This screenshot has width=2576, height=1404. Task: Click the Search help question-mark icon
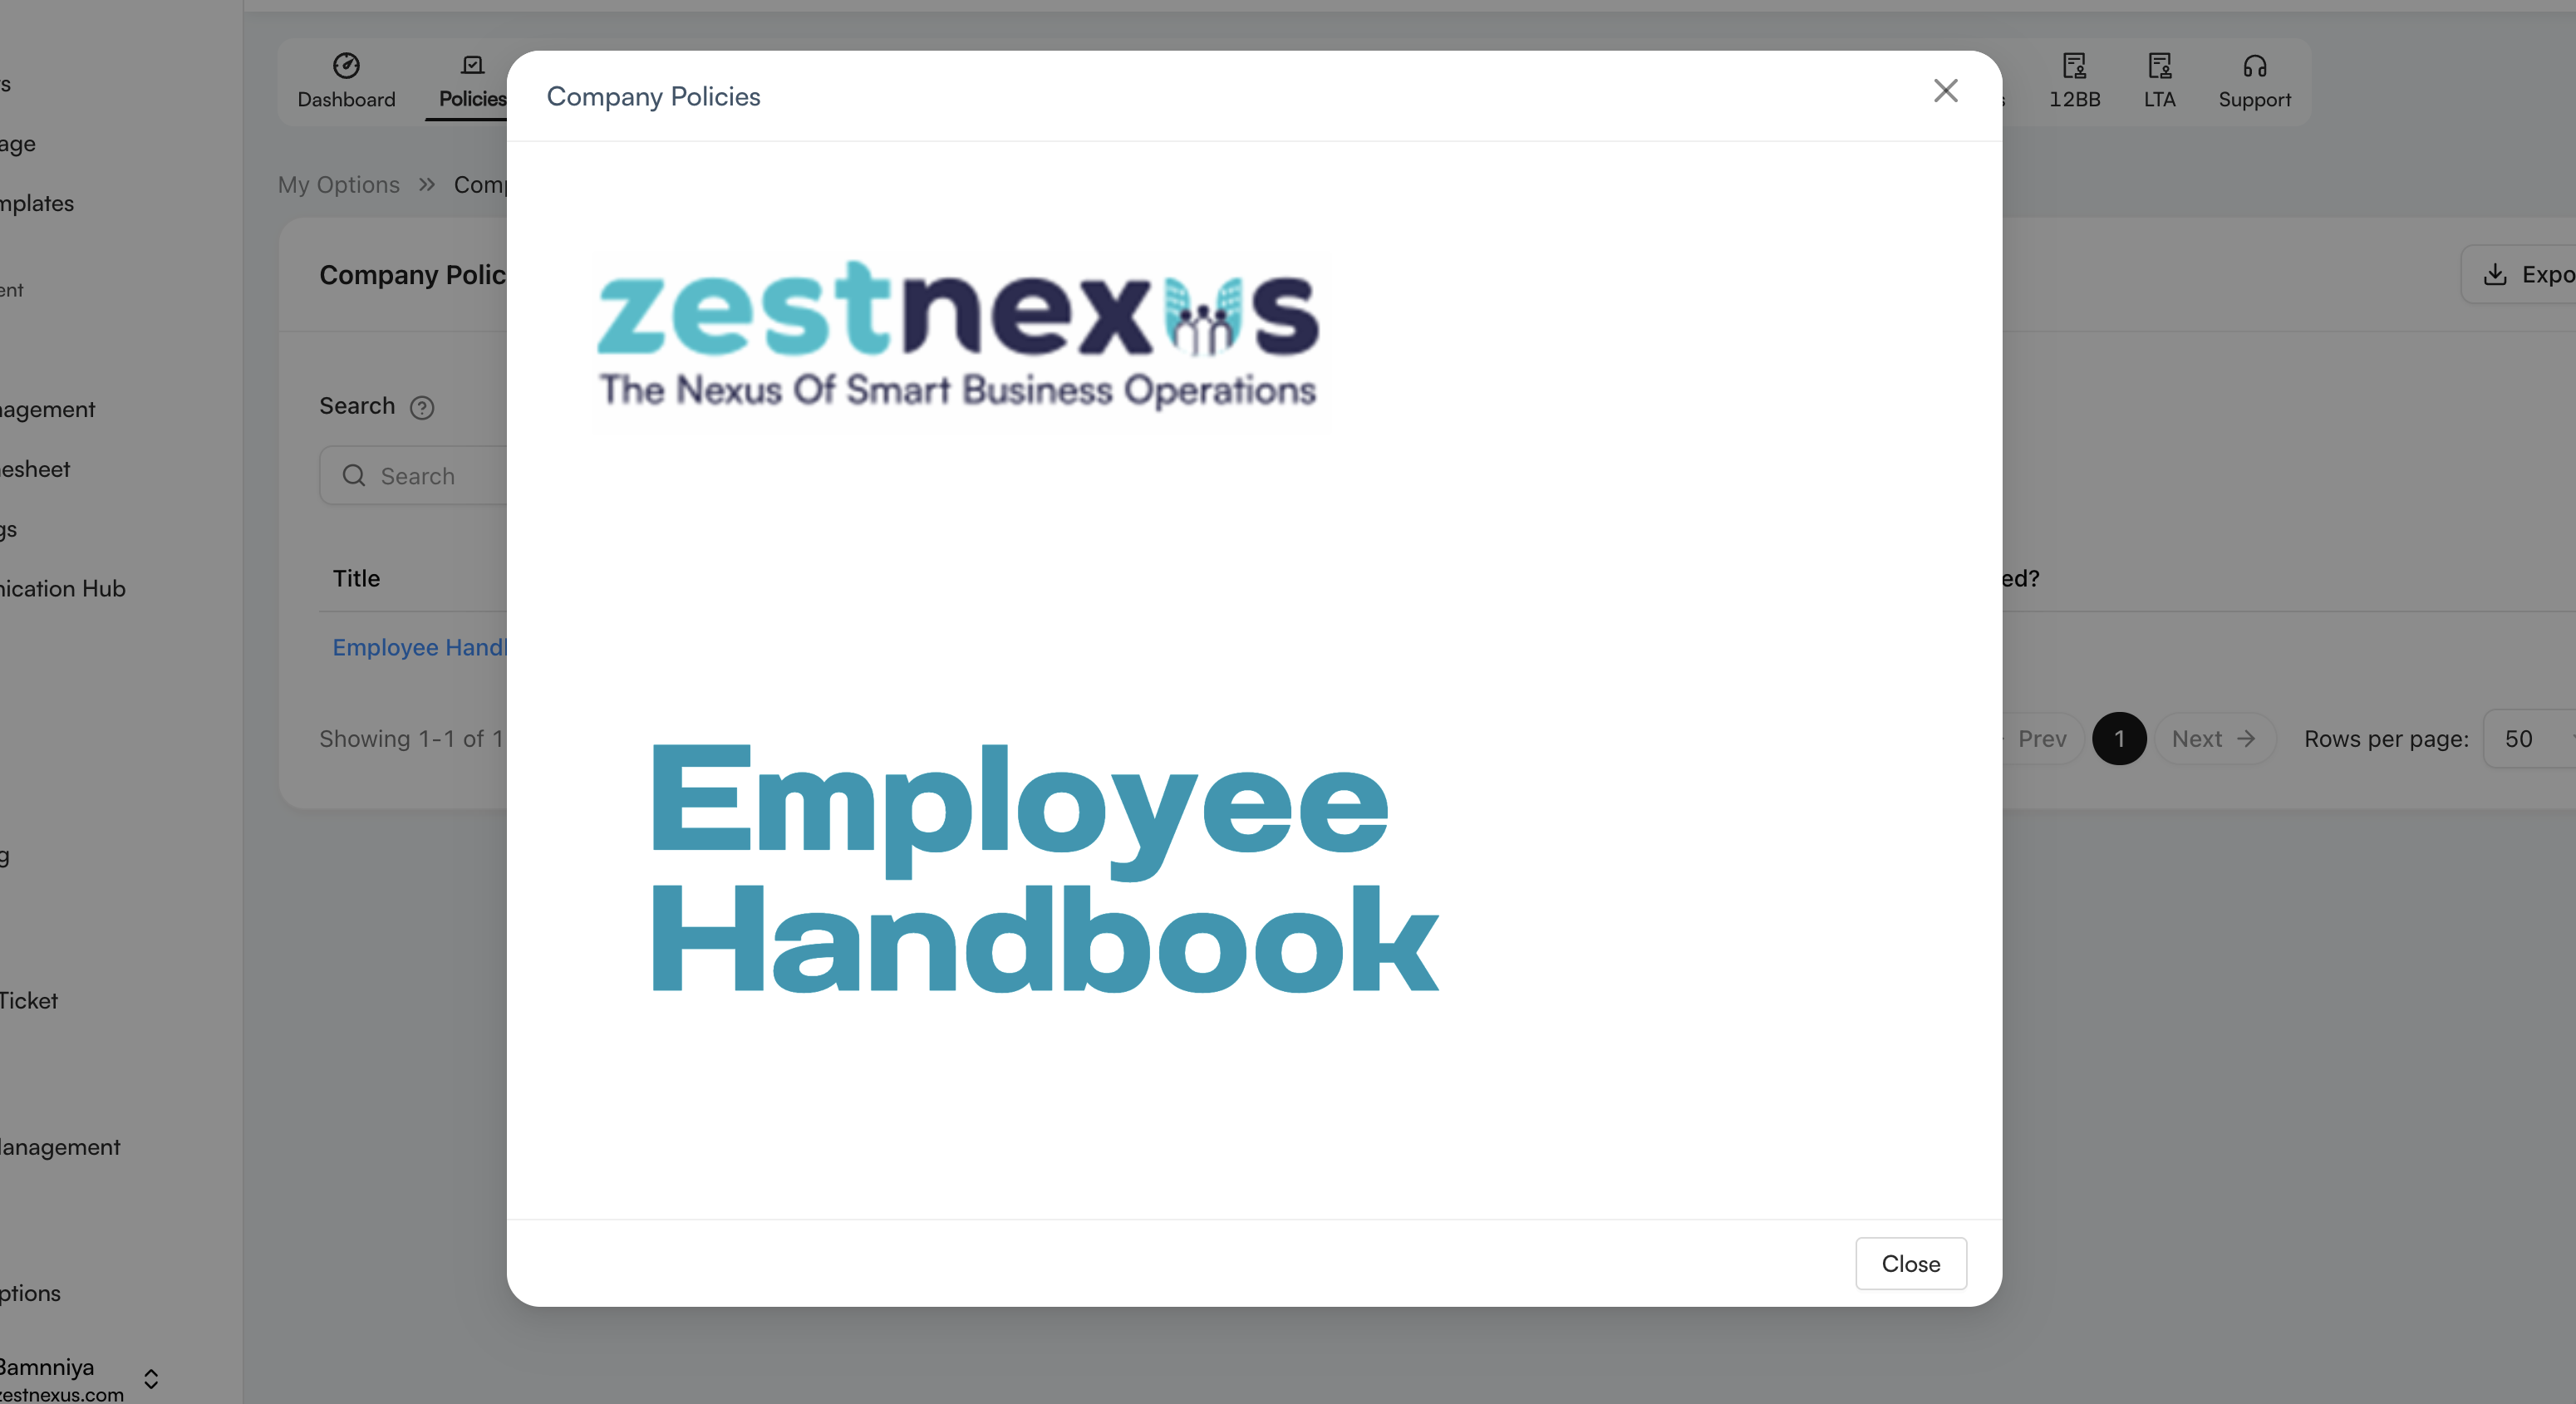pos(422,408)
